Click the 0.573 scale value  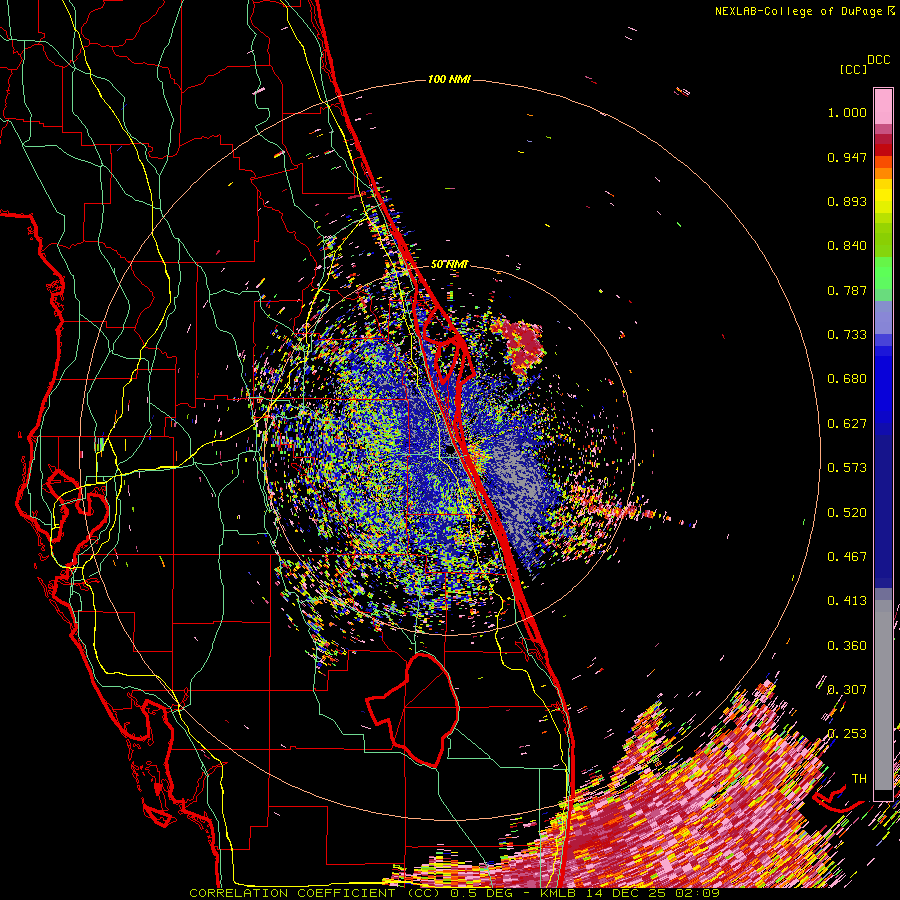click(847, 468)
